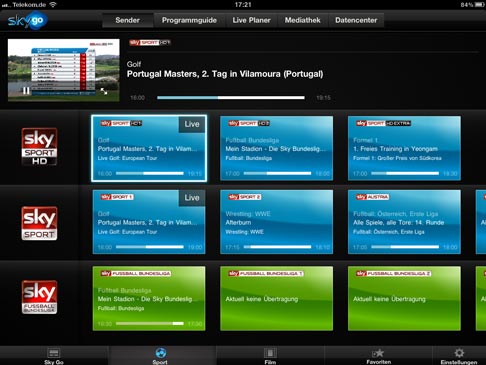Open Einstellungen gear icon

tap(459, 353)
